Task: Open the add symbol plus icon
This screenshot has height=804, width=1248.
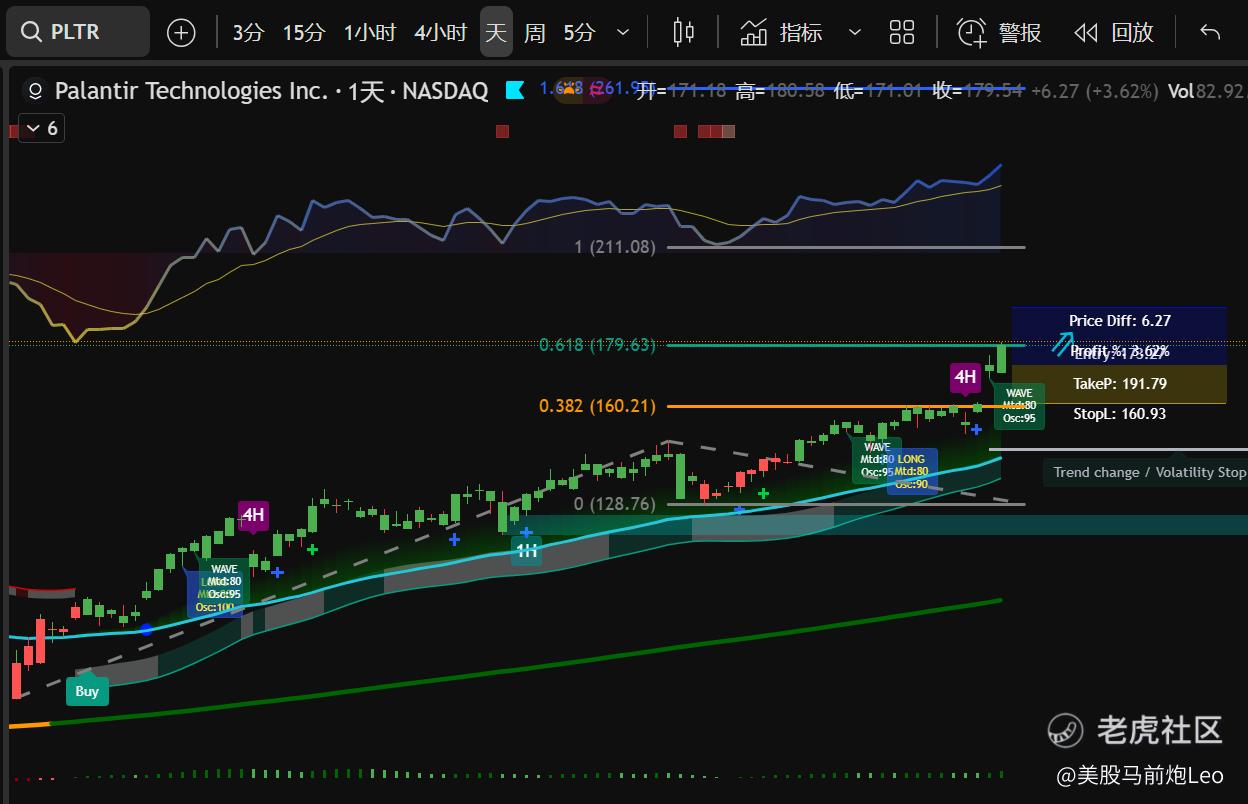Action: (x=181, y=32)
